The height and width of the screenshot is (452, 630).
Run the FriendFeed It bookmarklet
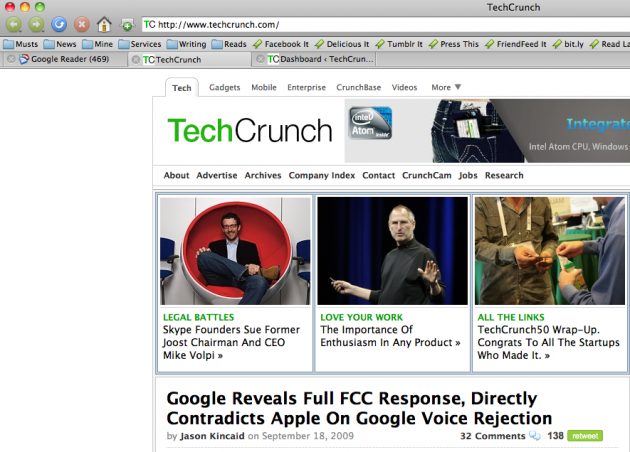coord(515,44)
